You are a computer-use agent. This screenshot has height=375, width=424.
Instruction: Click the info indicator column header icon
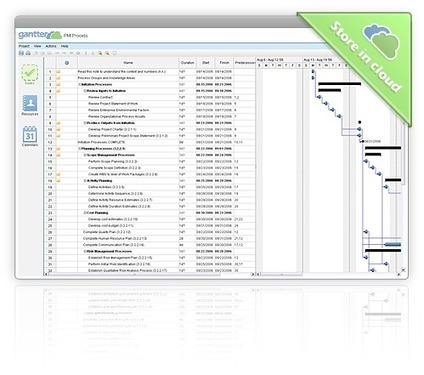pyautogui.click(x=67, y=63)
